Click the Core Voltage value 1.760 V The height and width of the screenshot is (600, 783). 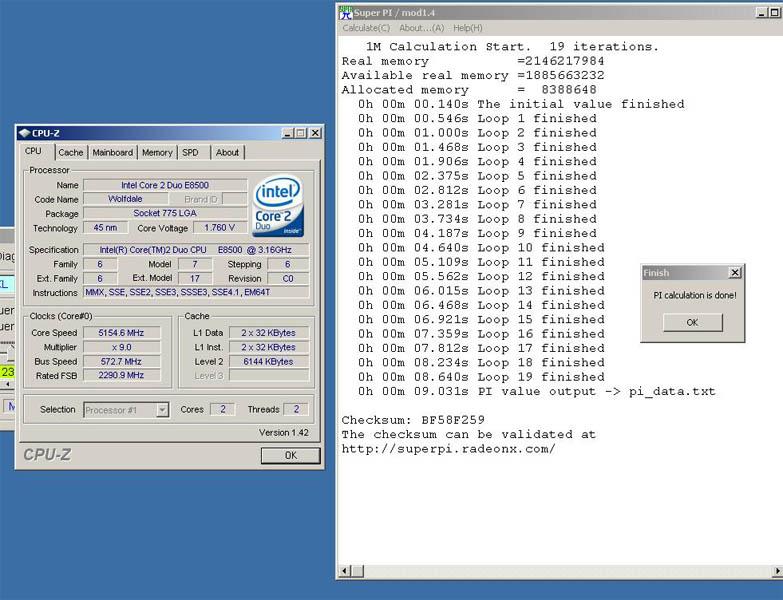[220, 228]
